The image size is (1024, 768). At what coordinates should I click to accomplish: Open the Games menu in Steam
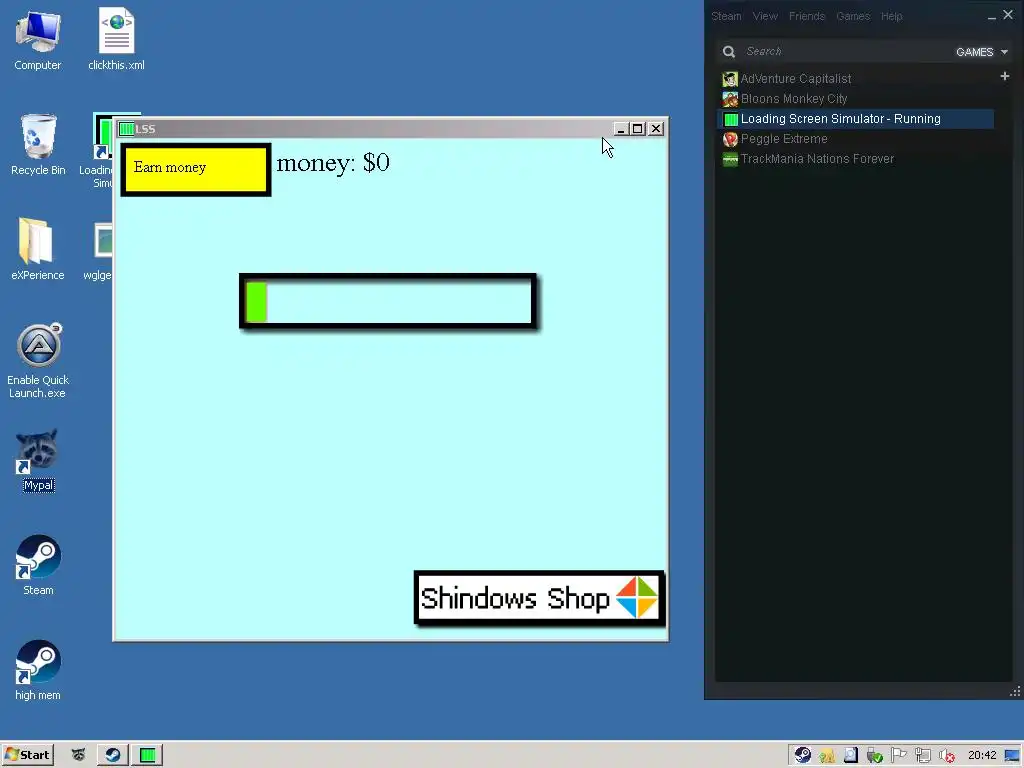[x=853, y=16]
